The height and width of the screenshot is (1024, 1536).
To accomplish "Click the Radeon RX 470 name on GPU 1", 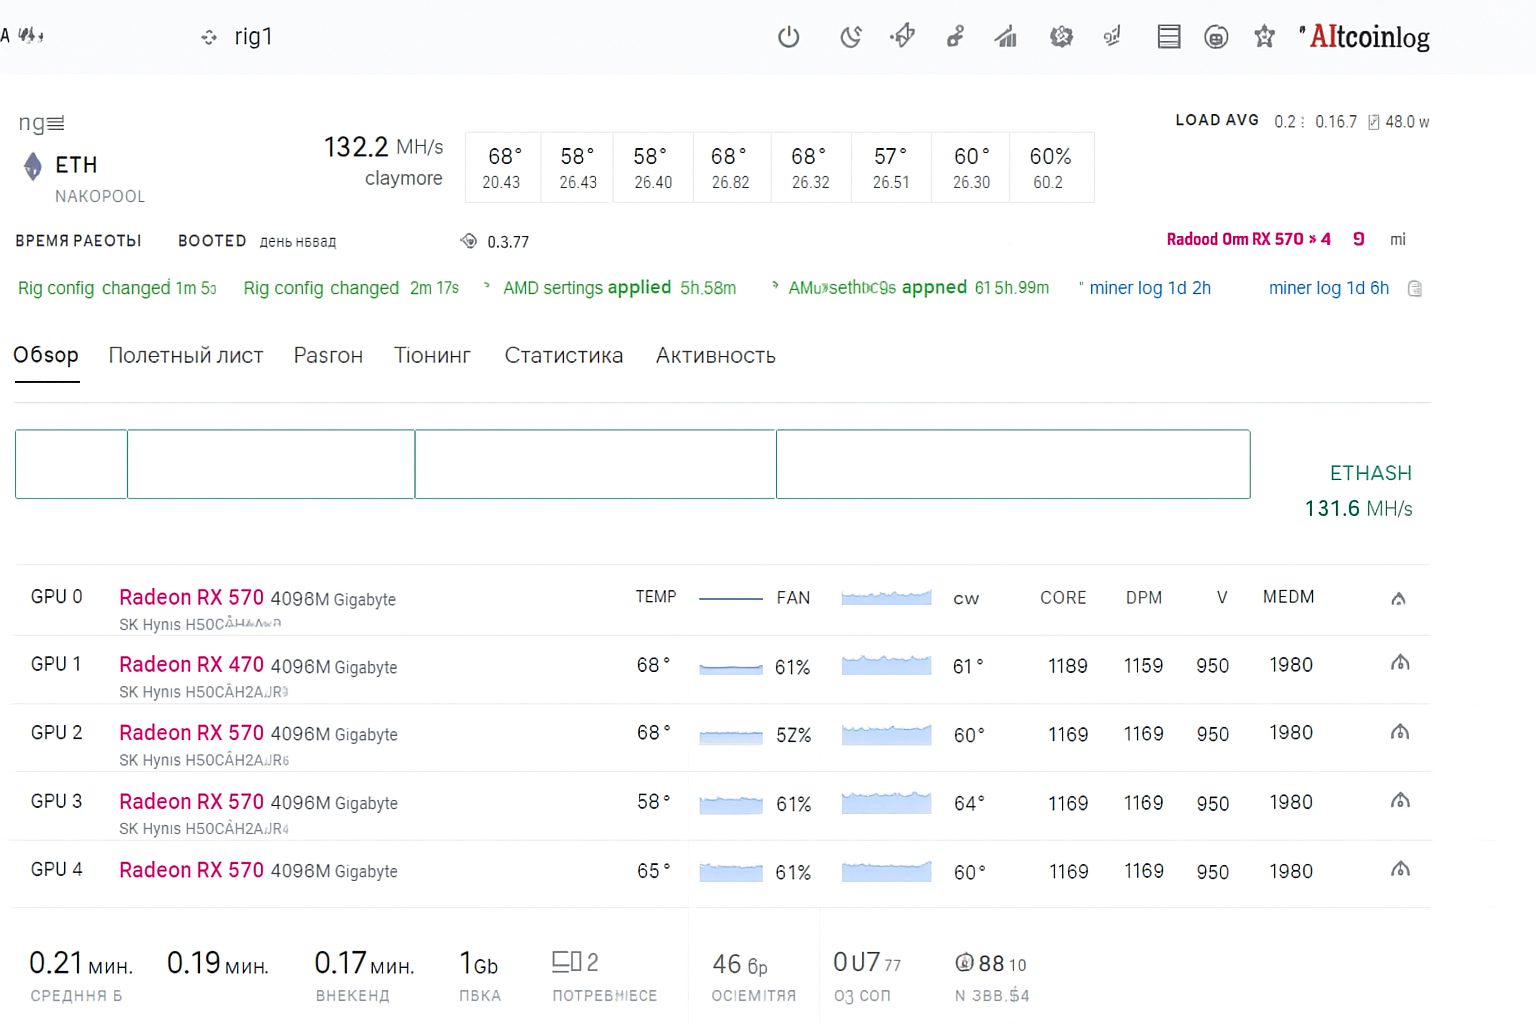I will tap(191, 665).
